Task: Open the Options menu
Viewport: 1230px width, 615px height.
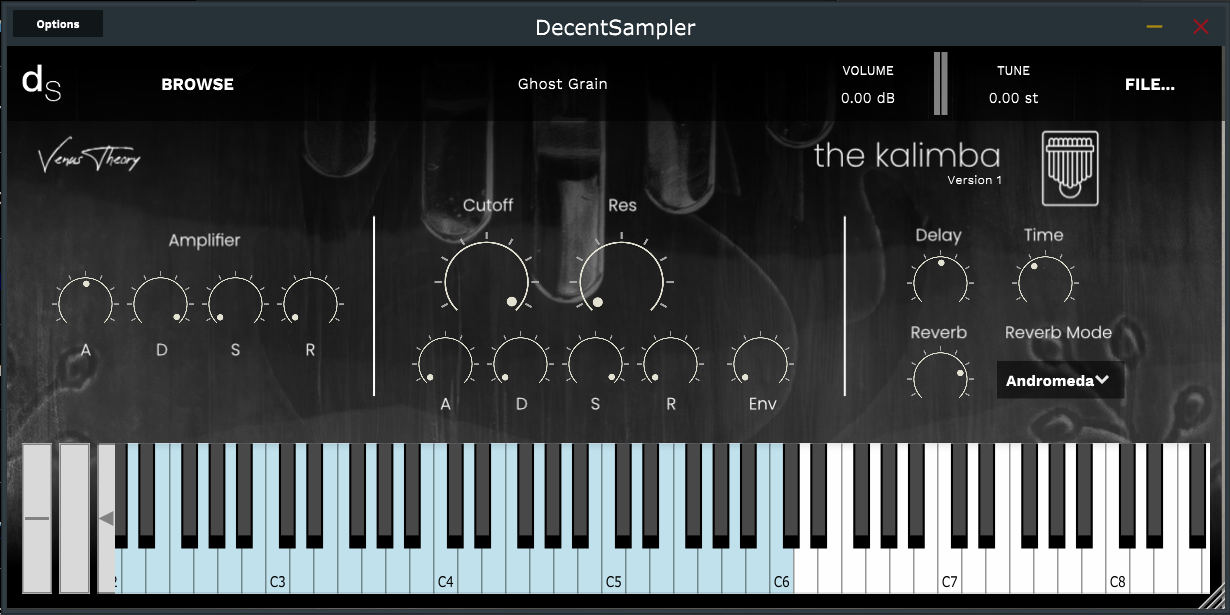Action: tap(58, 24)
